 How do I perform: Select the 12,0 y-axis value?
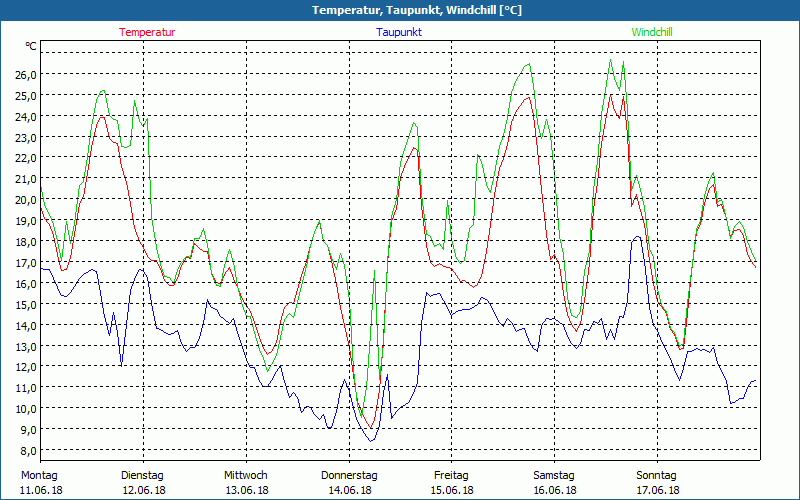pyautogui.click(x=26, y=366)
